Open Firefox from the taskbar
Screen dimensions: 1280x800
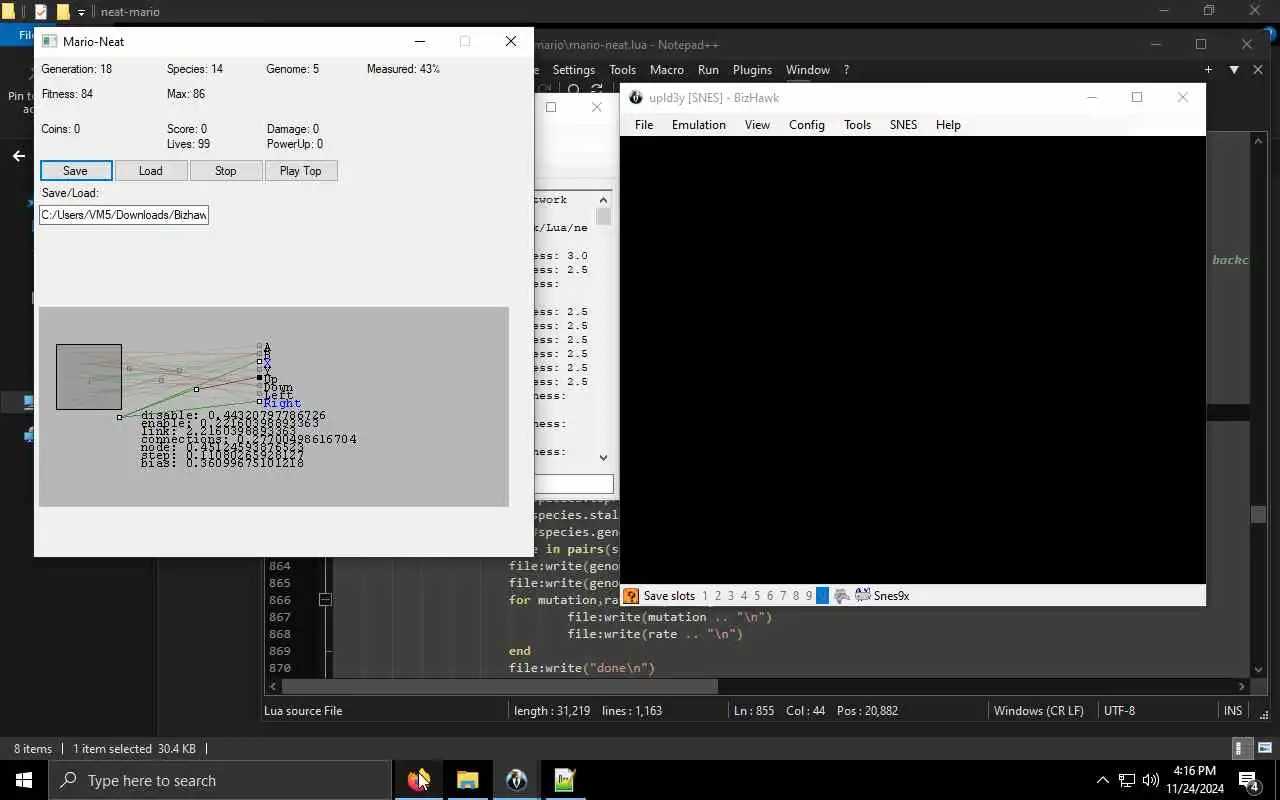pyautogui.click(x=419, y=780)
